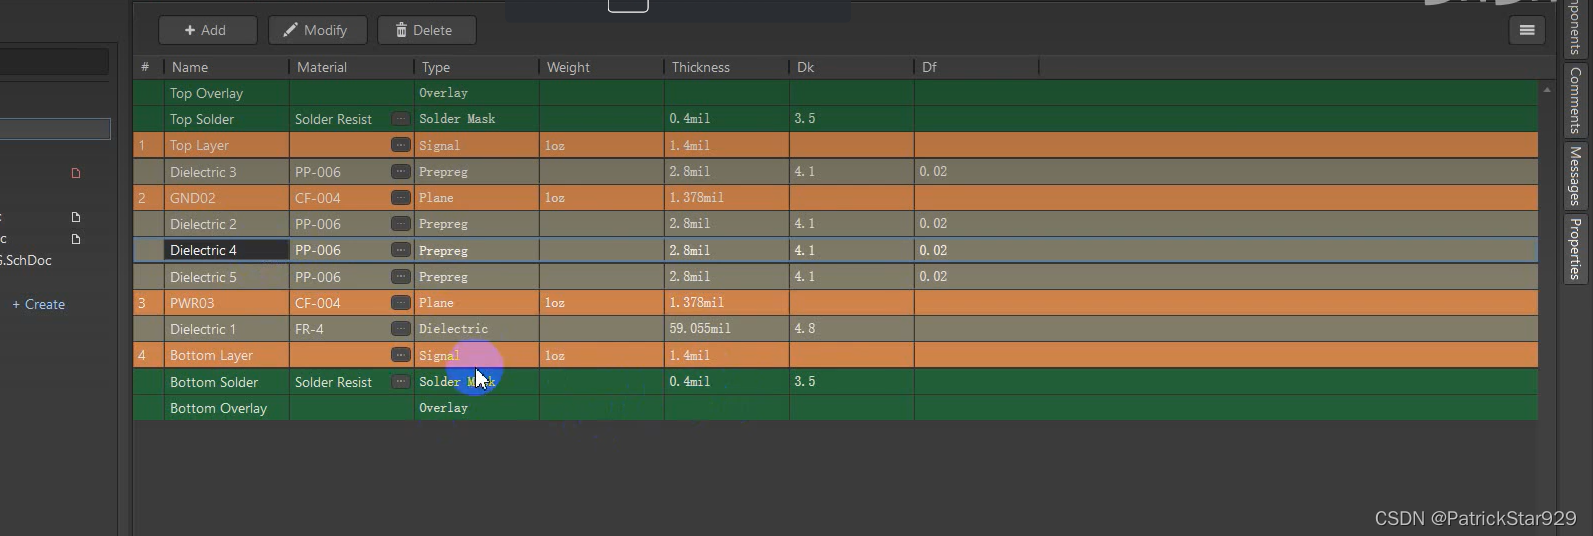Open material picker for Bottom Solder
The height and width of the screenshot is (536, 1593).
click(400, 381)
